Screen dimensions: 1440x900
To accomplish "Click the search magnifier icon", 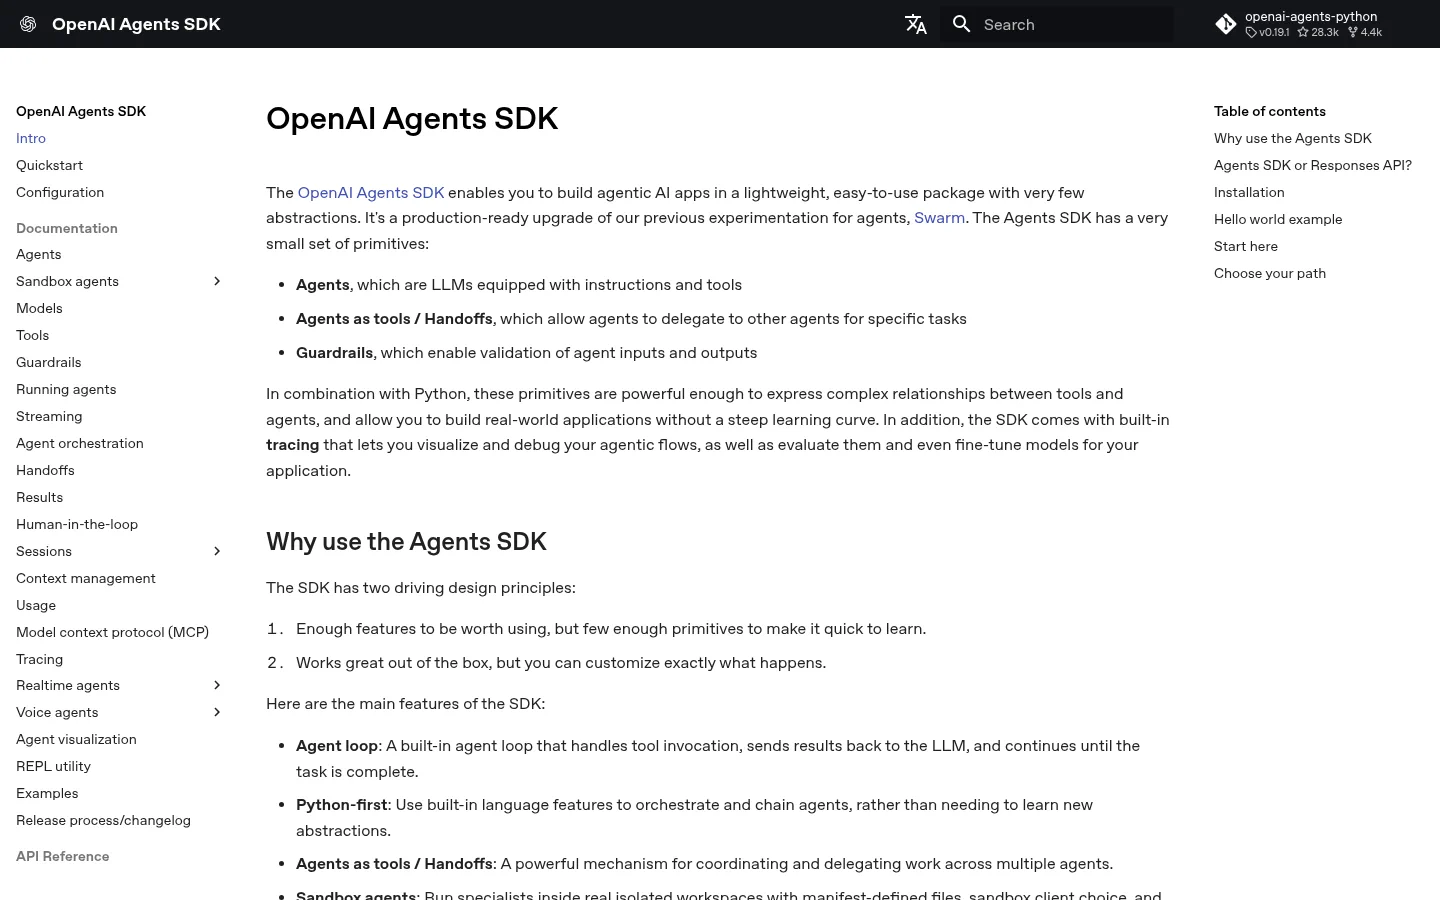I will [962, 24].
